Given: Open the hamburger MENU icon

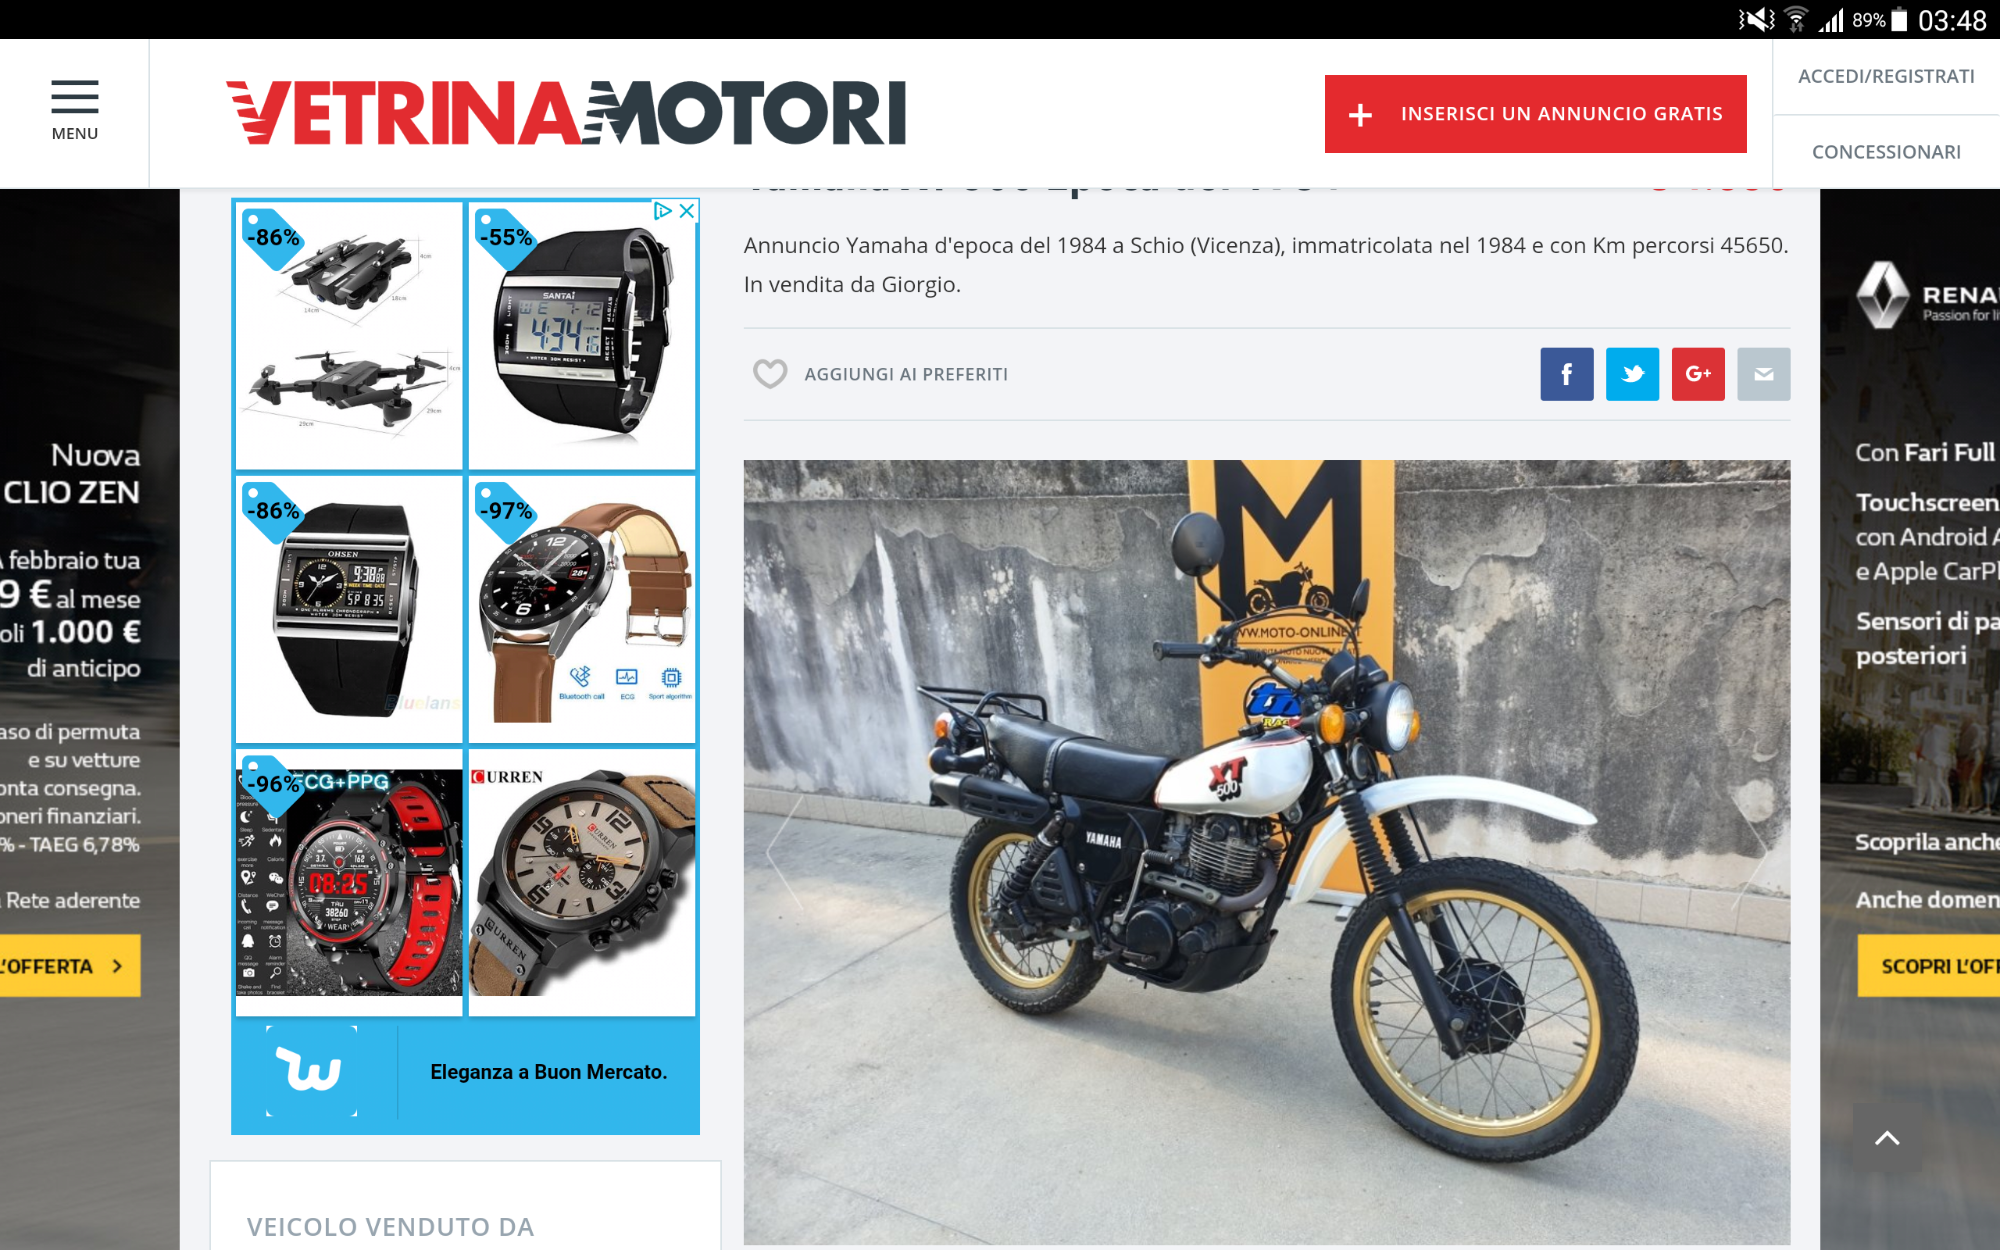Looking at the screenshot, I should [x=75, y=111].
